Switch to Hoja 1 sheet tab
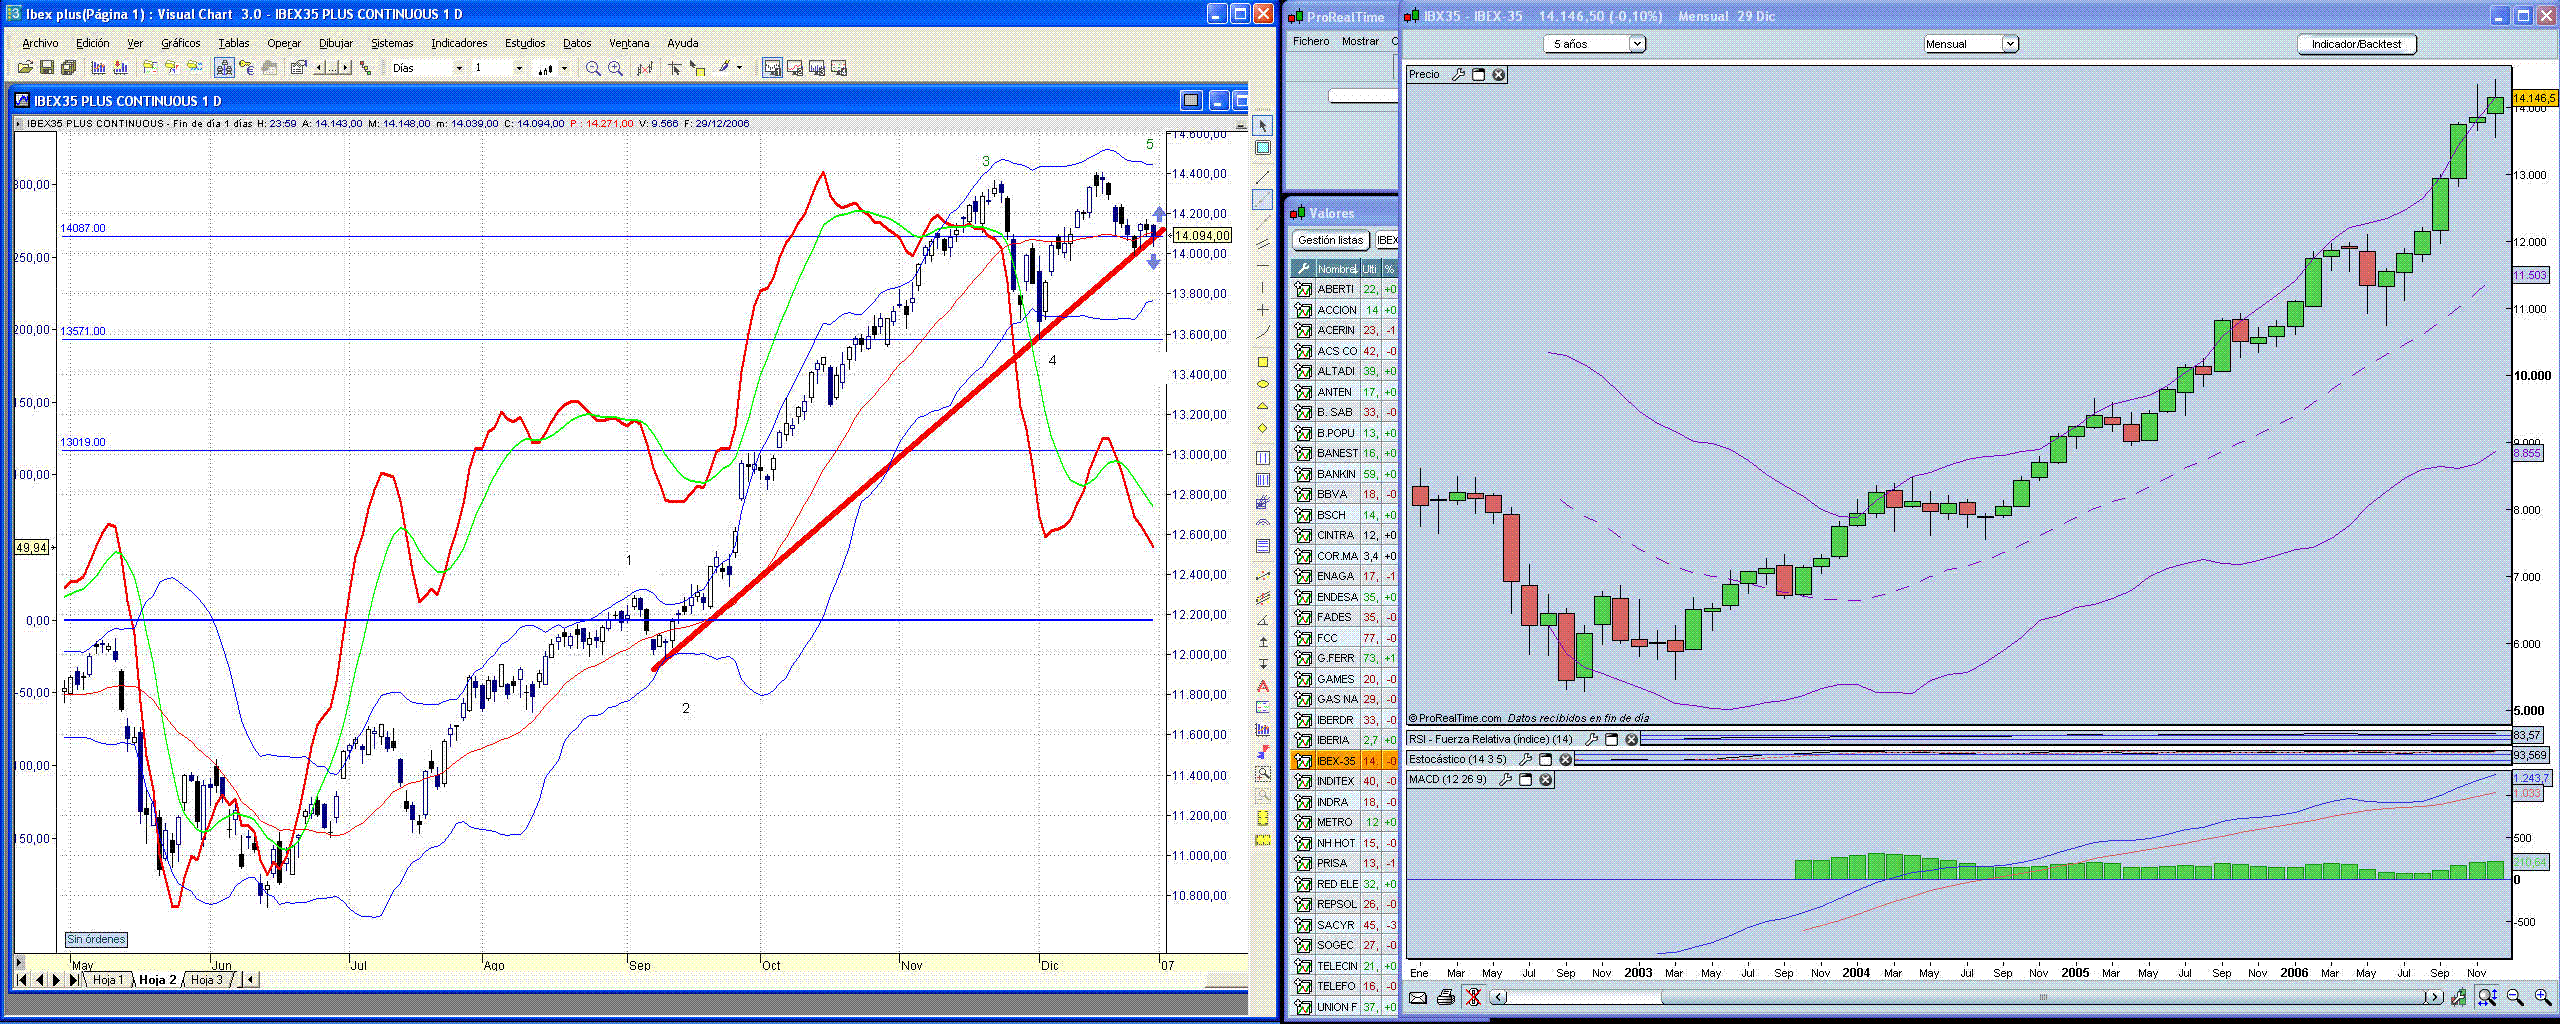Screen dimensions: 2560x1024 (x=107, y=980)
